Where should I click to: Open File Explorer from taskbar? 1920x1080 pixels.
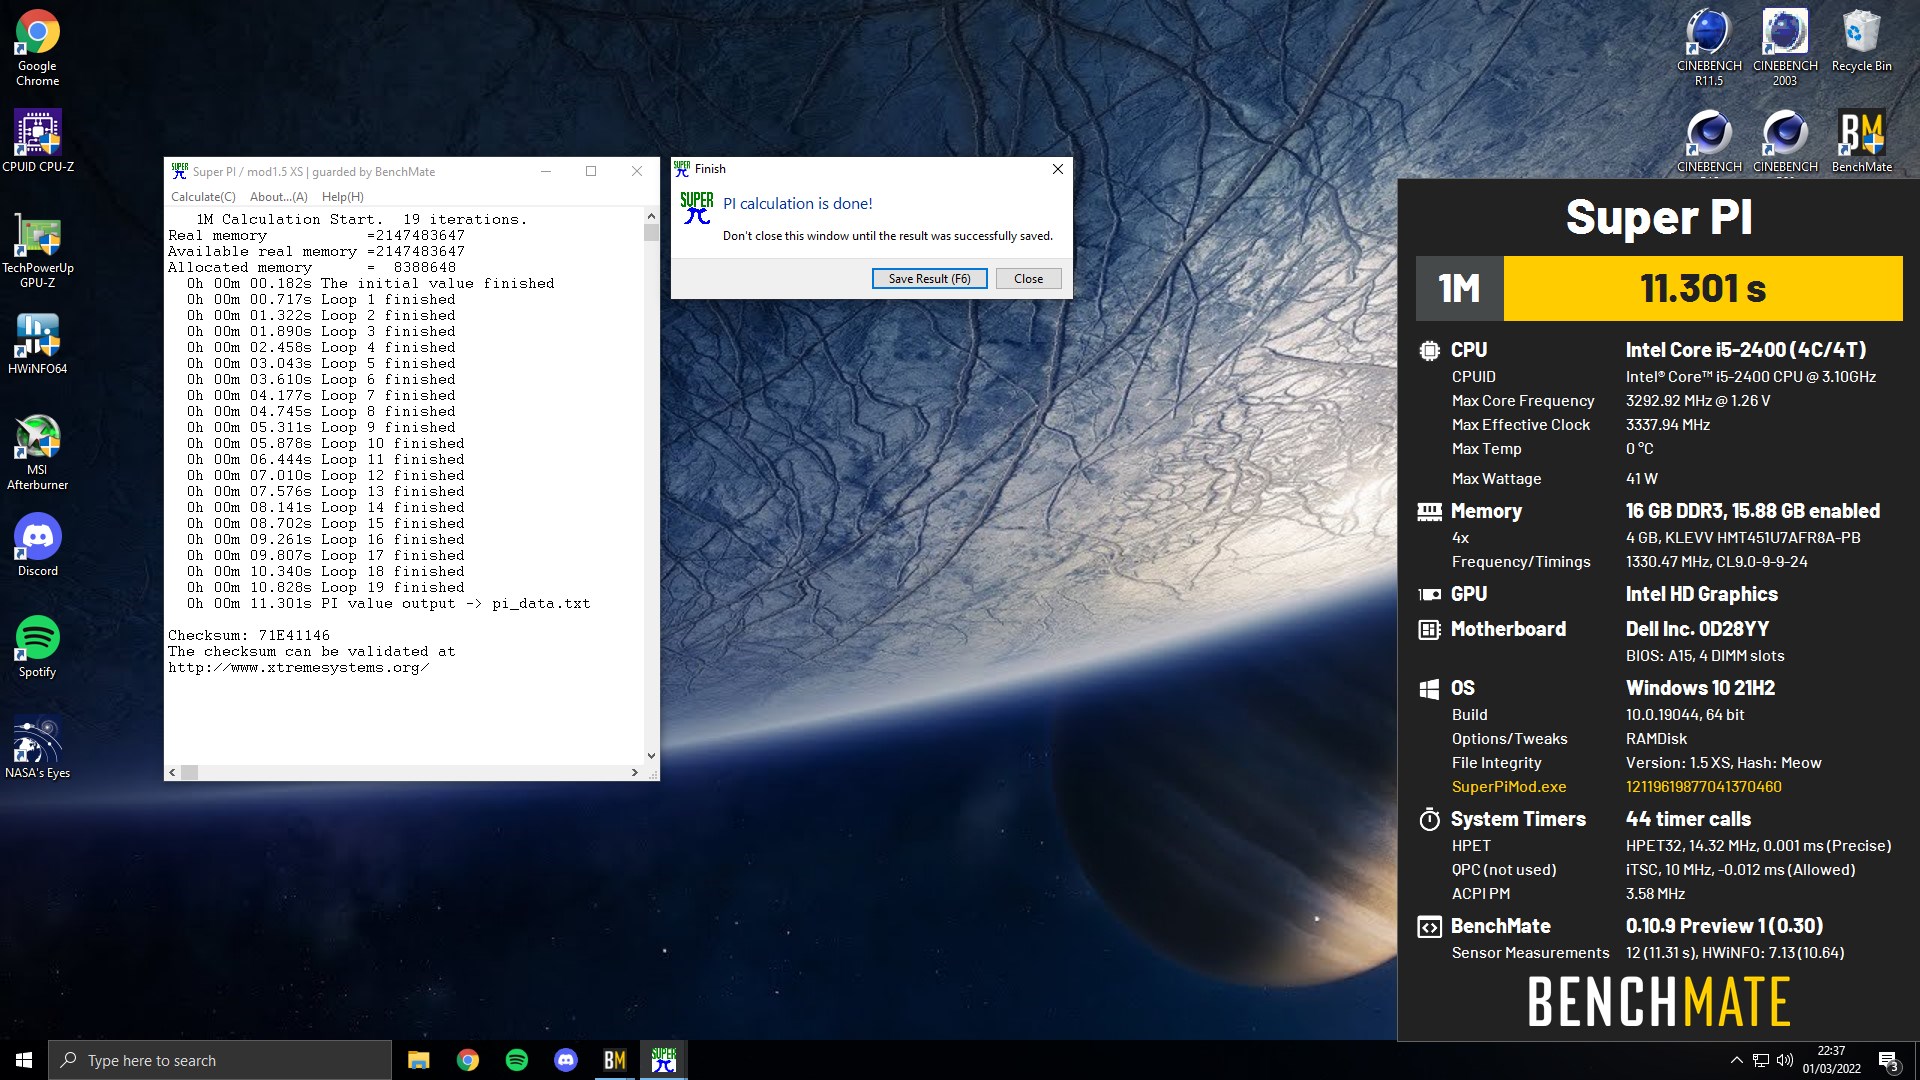[x=419, y=1060]
